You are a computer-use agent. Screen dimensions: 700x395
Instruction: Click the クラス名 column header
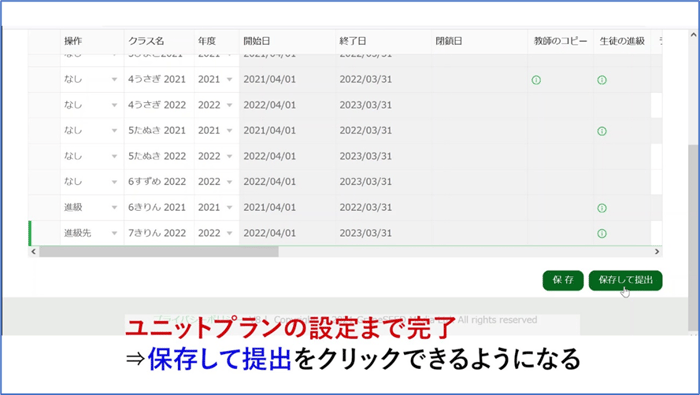[x=159, y=41]
